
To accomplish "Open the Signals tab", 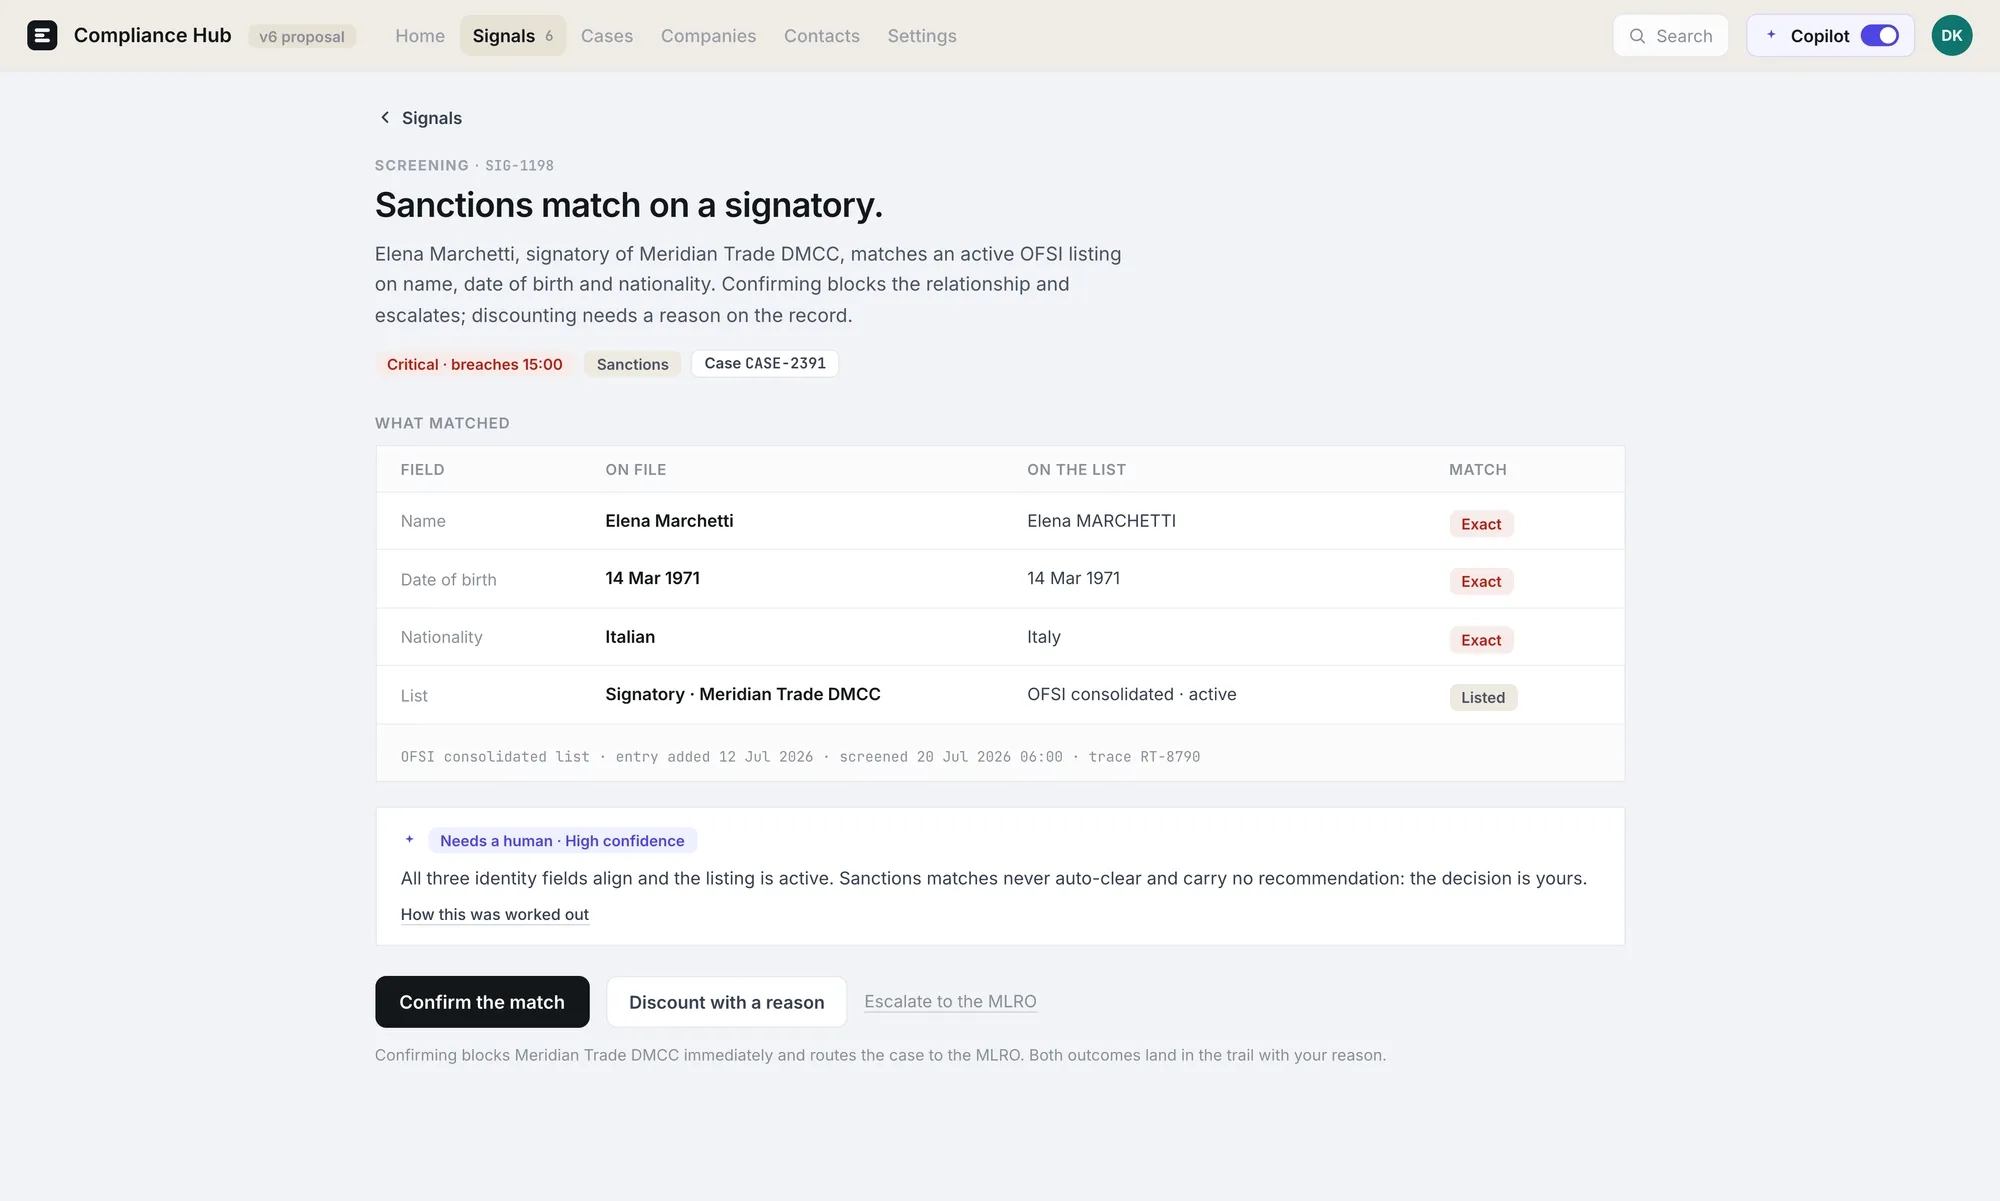I will (513, 36).
